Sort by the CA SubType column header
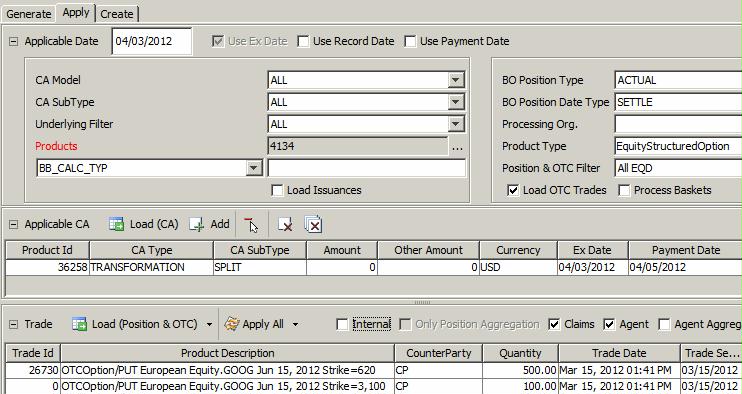The height and width of the screenshot is (394, 742). click(260, 250)
